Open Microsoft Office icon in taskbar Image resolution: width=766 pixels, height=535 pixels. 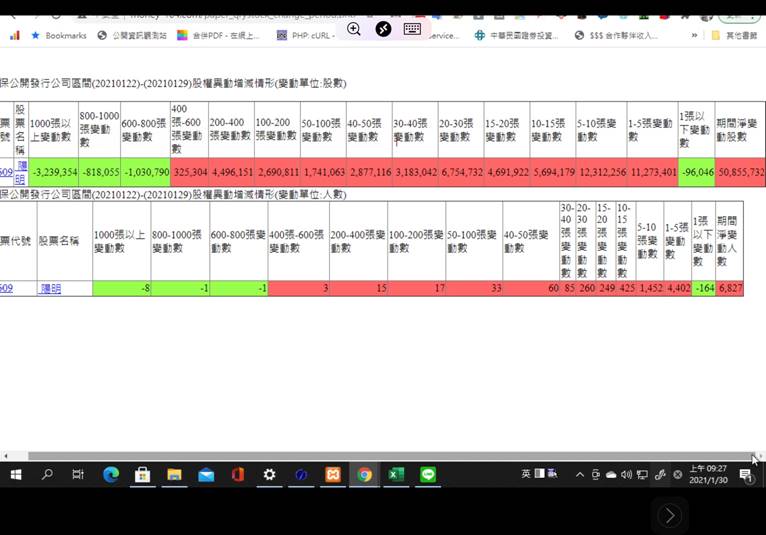tap(238, 475)
